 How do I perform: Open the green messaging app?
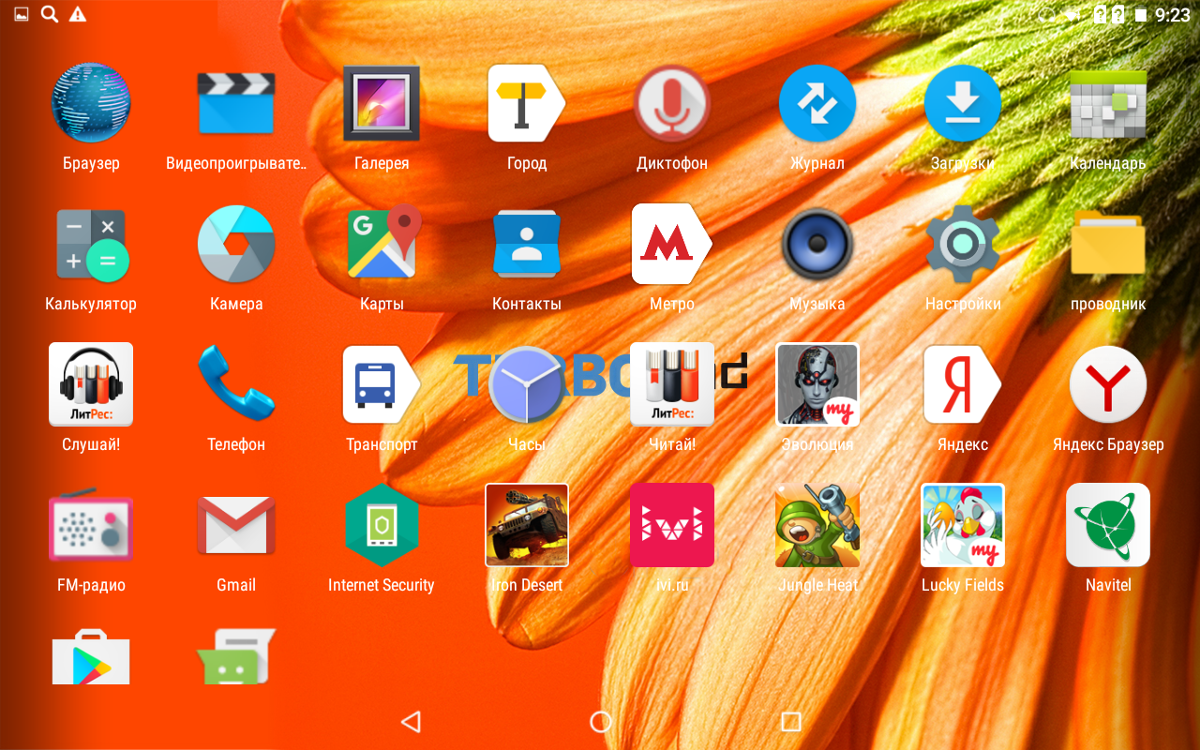pos(236,656)
